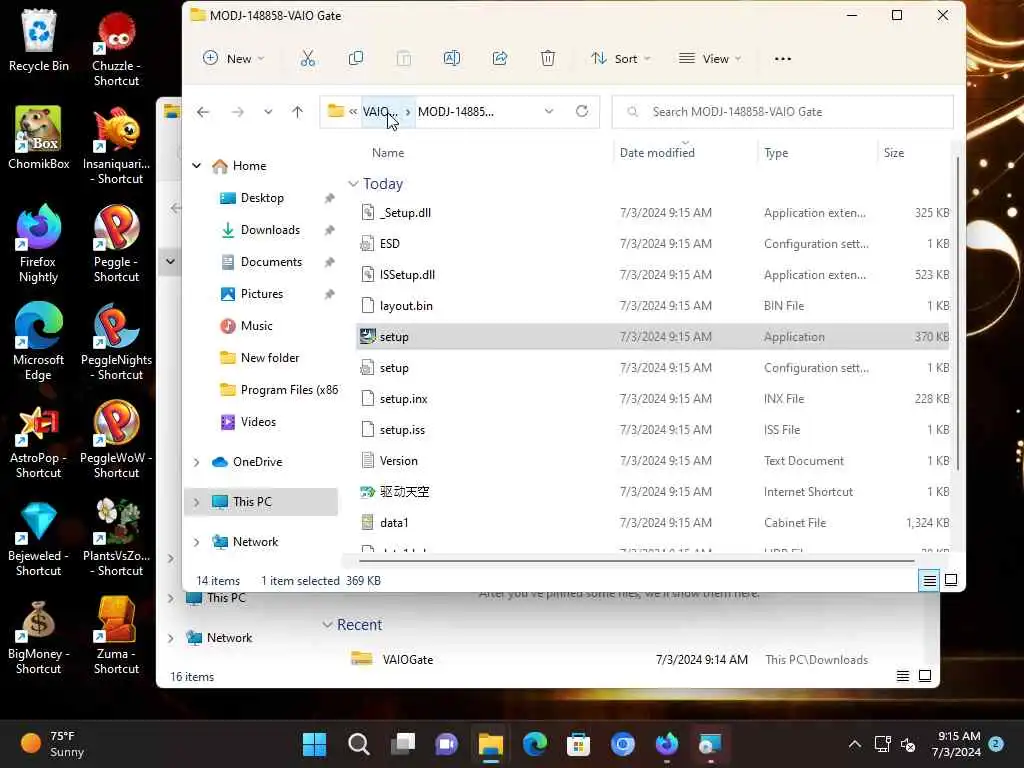Select the Chuzzle shortcut on desktop

point(116,49)
